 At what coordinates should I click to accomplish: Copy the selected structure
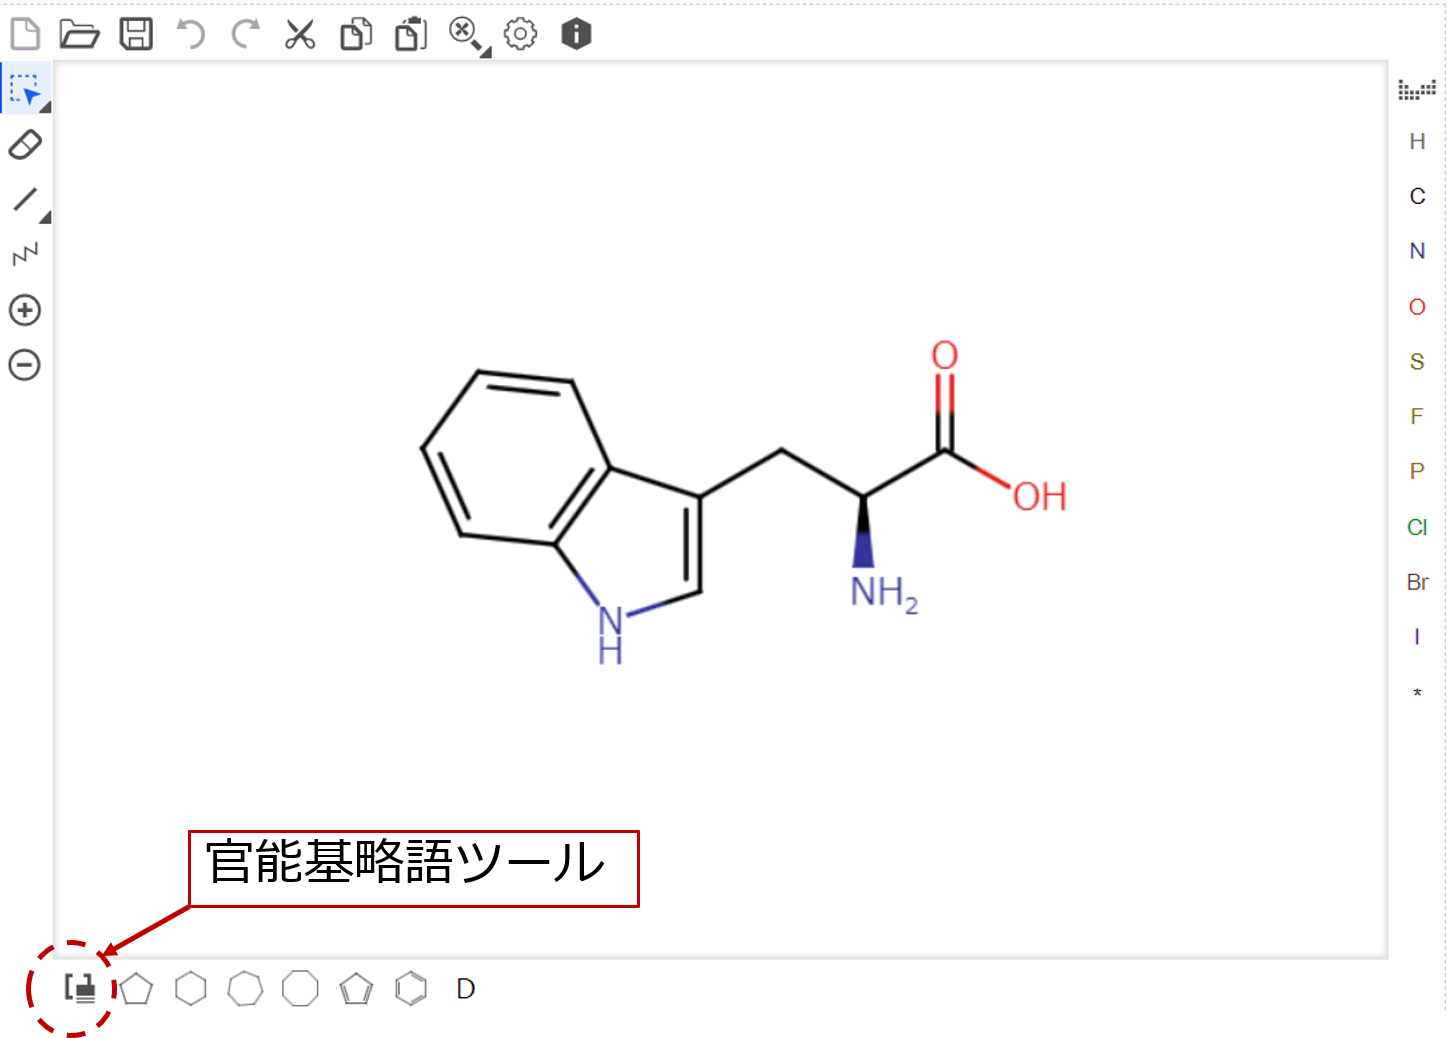(356, 34)
